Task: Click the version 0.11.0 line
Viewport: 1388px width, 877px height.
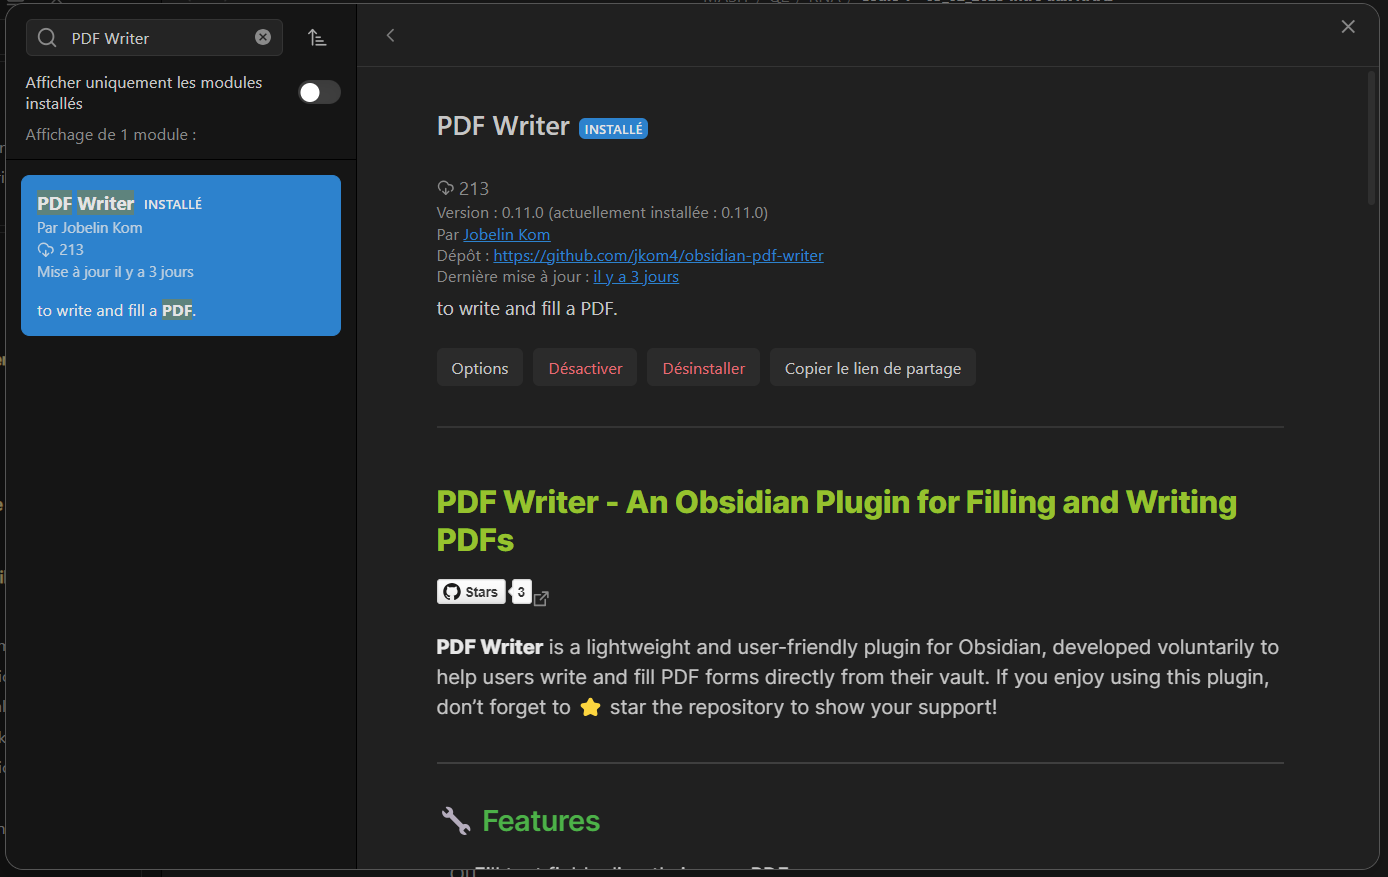Action: pyautogui.click(x=602, y=212)
